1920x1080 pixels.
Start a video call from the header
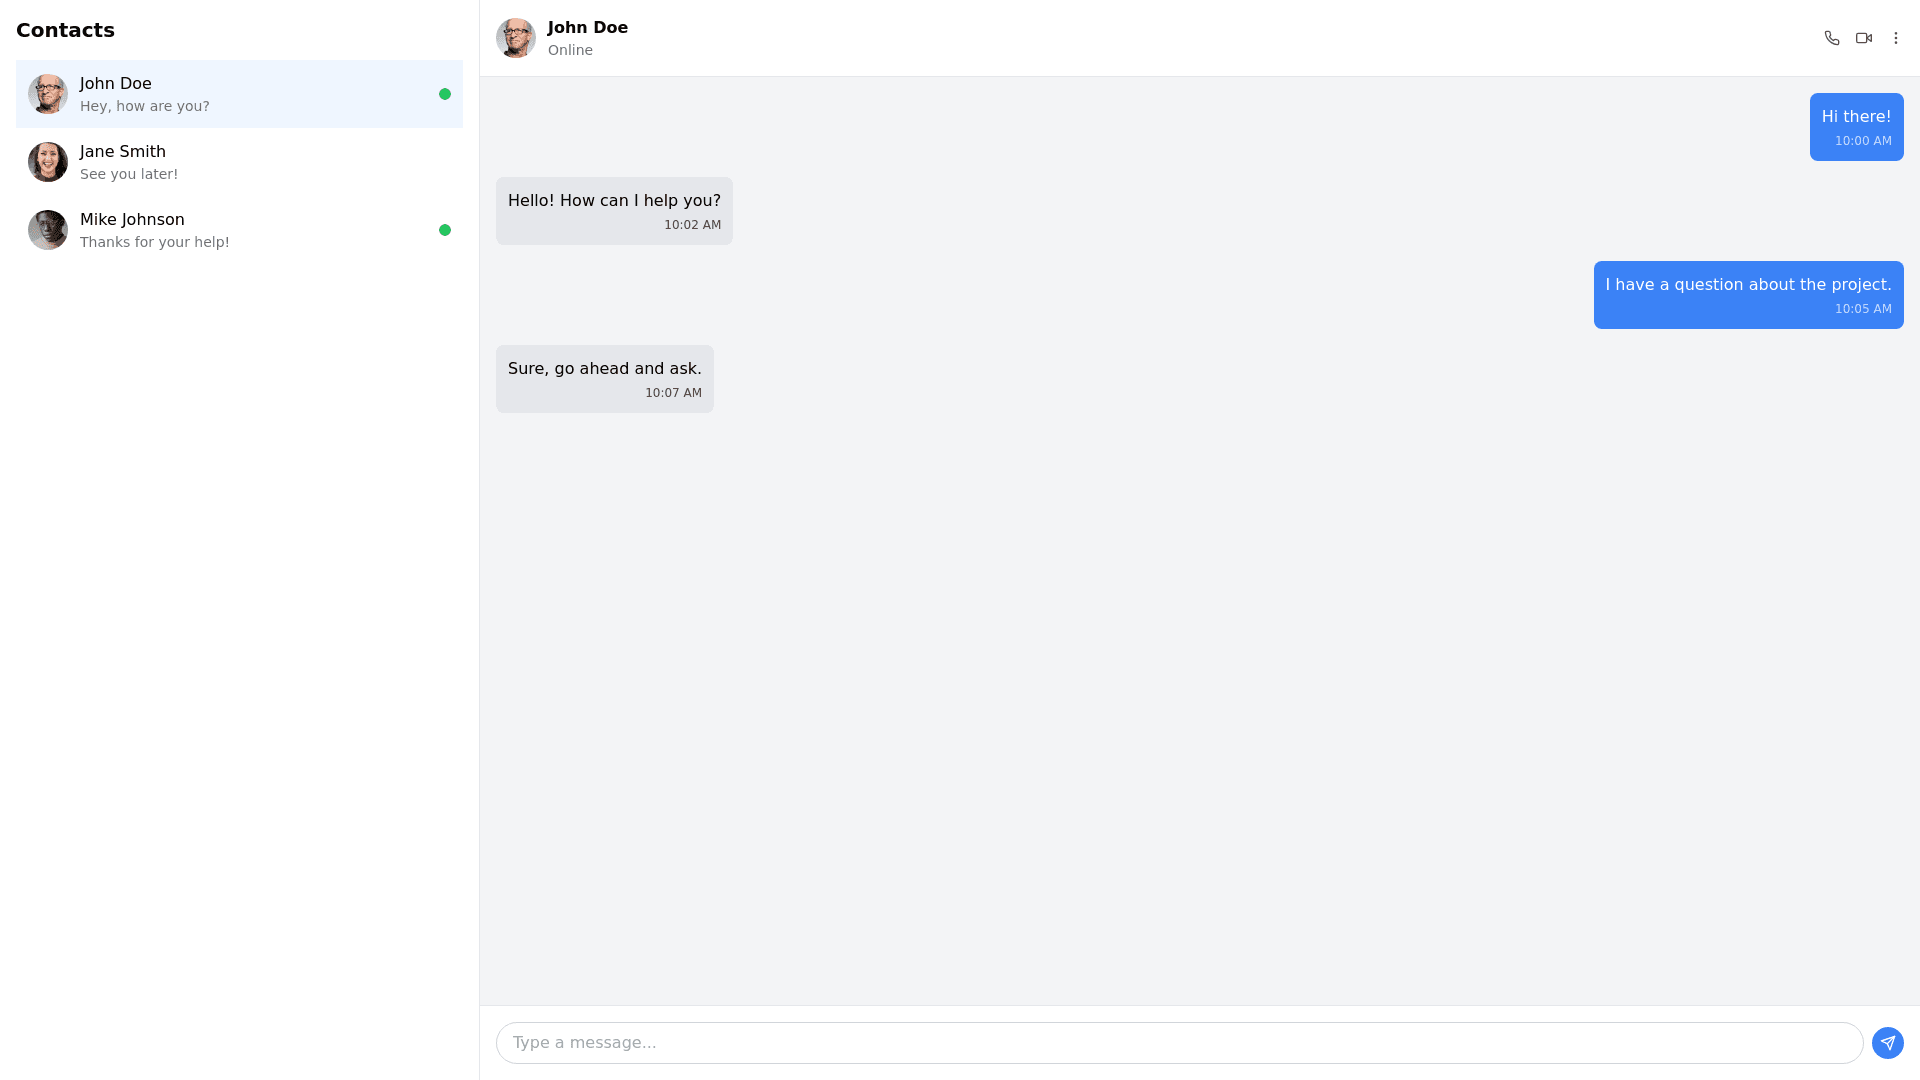click(x=1863, y=38)
